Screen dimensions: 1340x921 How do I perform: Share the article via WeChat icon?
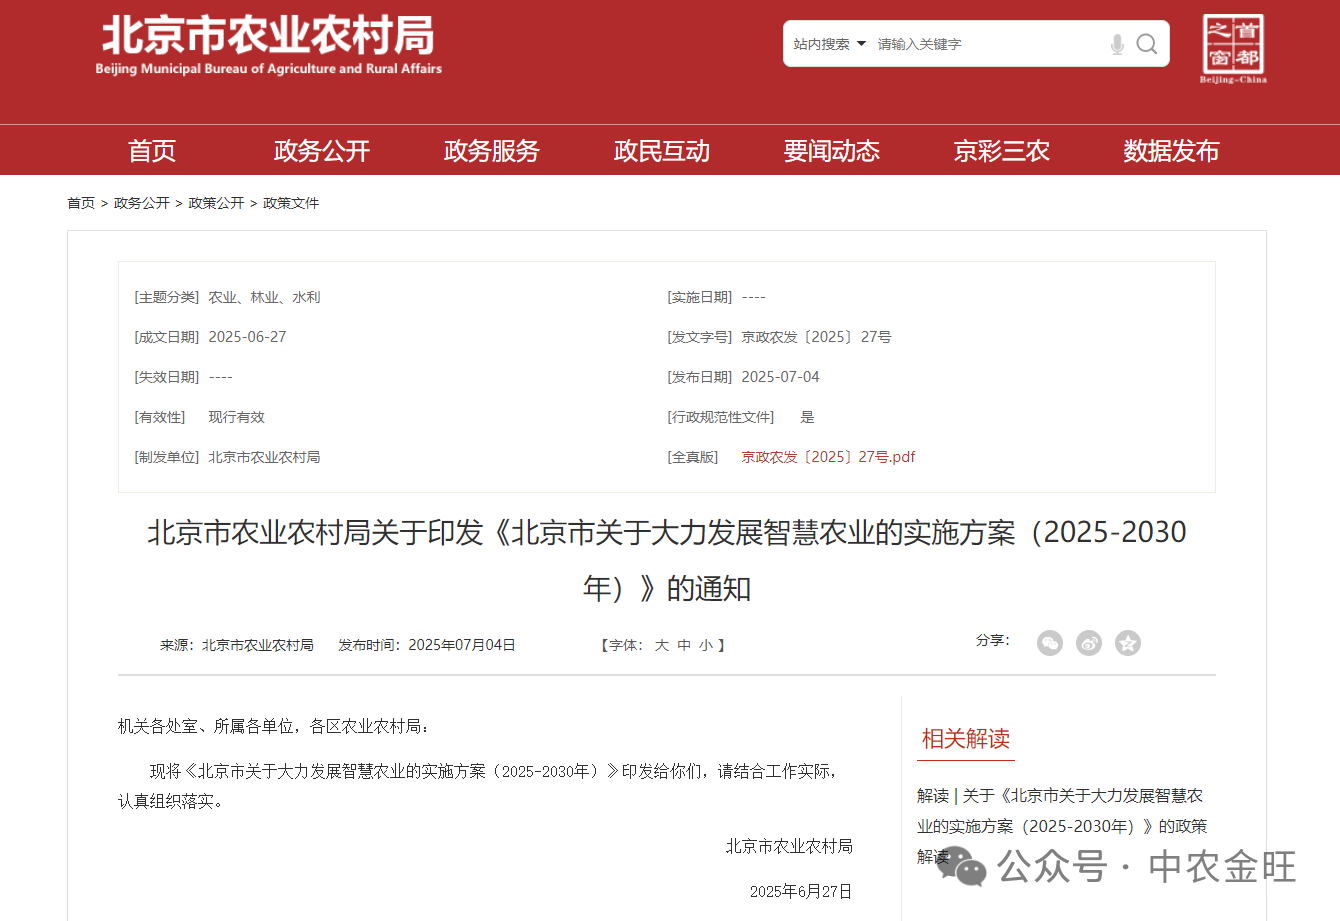[1049, 643]
